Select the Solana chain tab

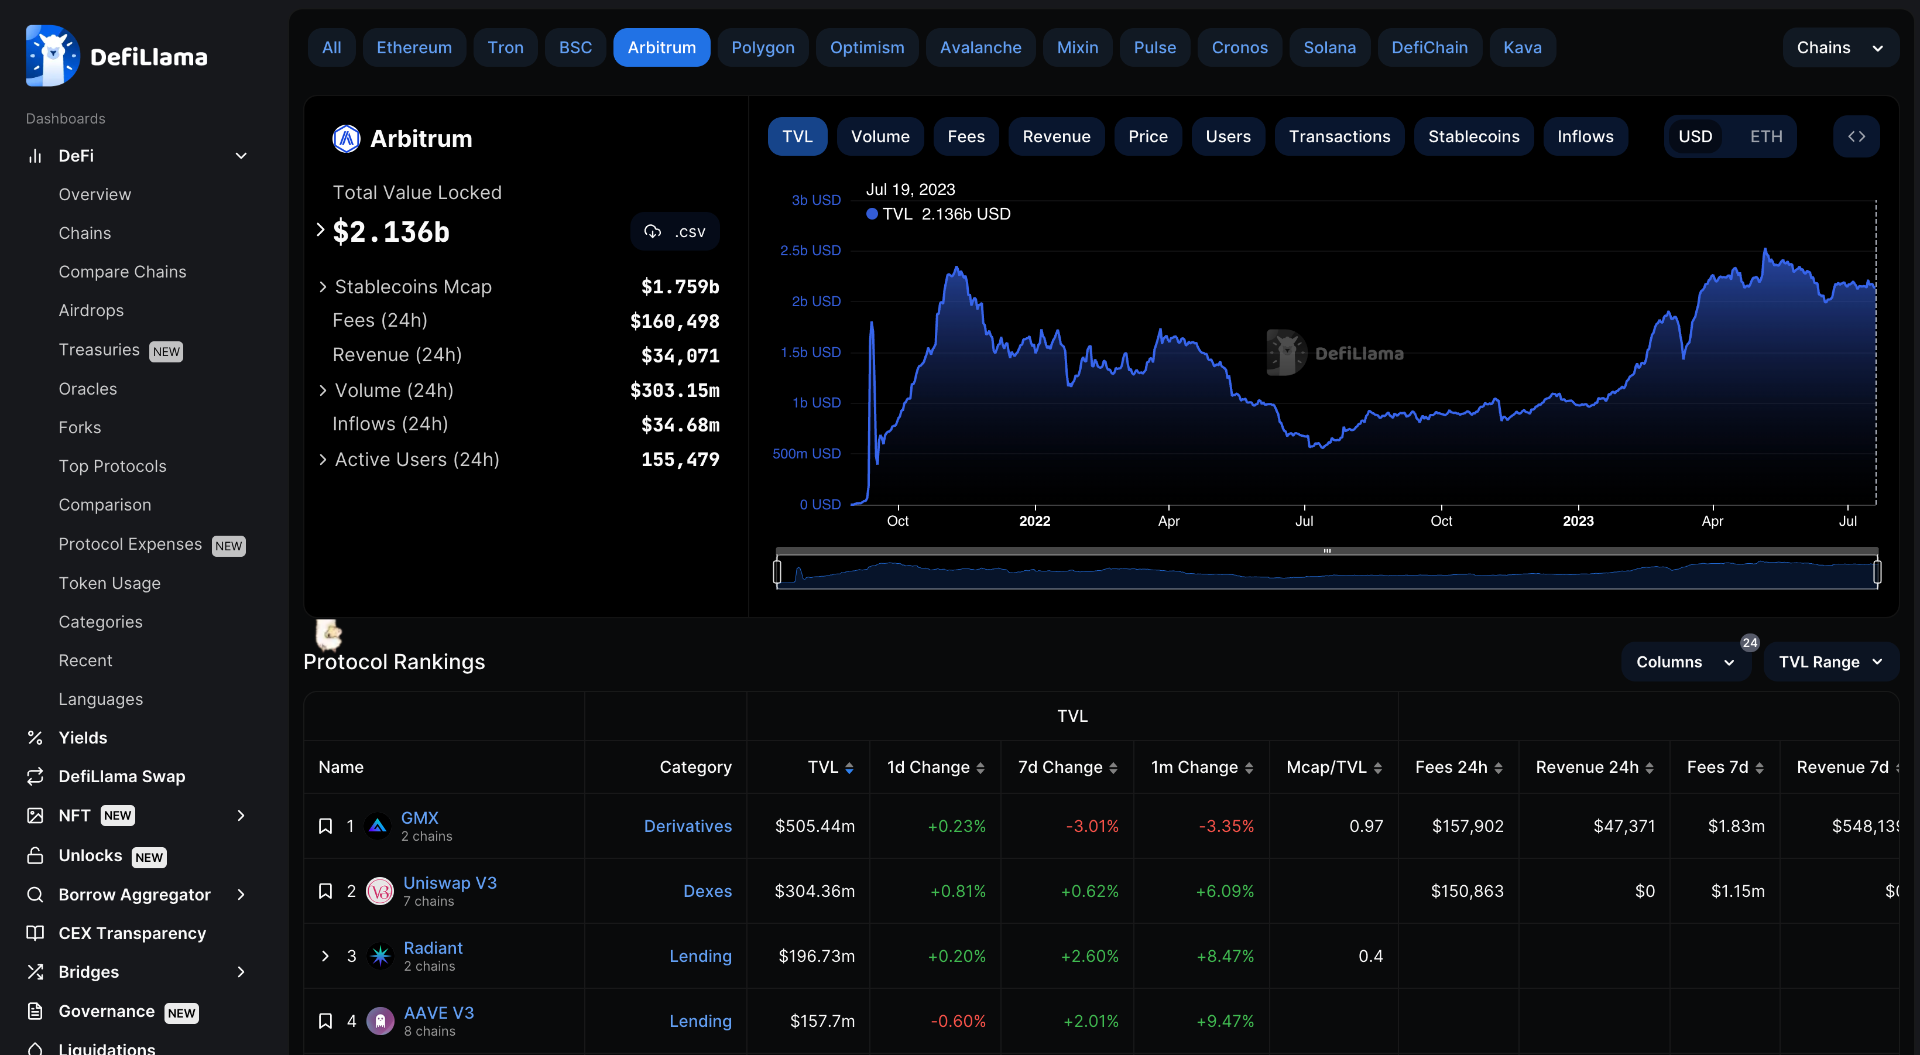coord(1329,48)
